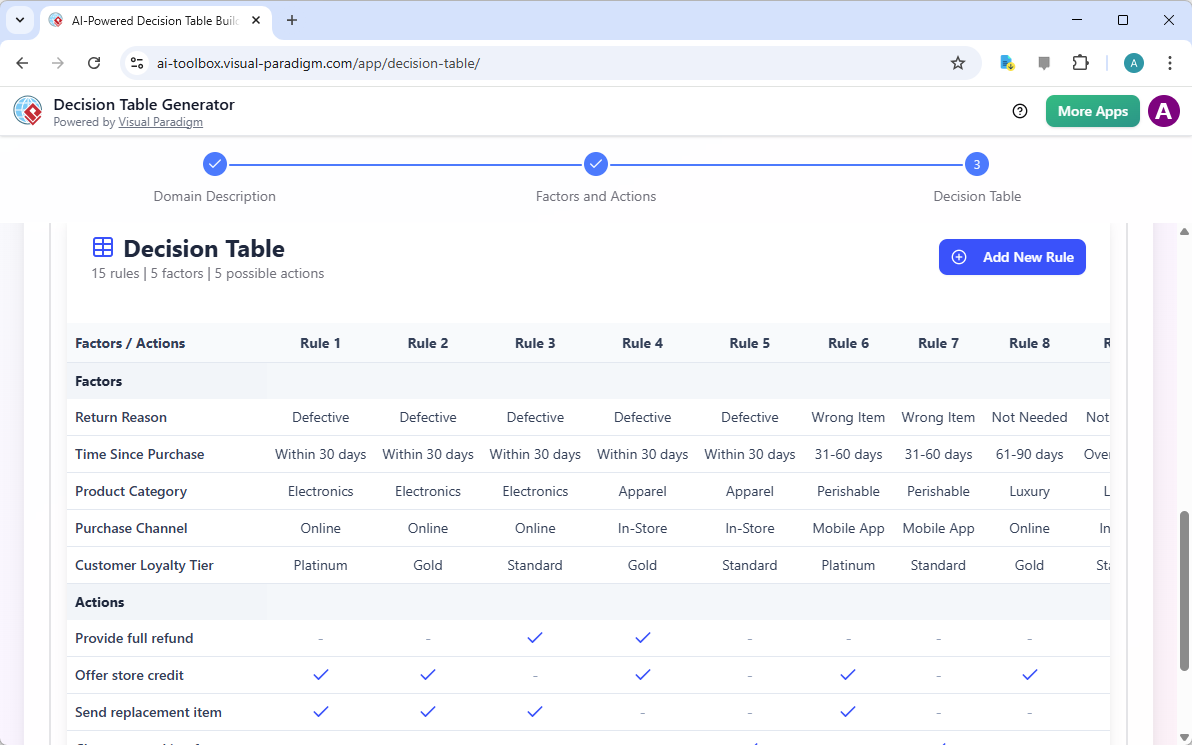The width and height of the screenshot is (1192, 745).
Task: Click the page reload icon
Action: tap(94, 62)
